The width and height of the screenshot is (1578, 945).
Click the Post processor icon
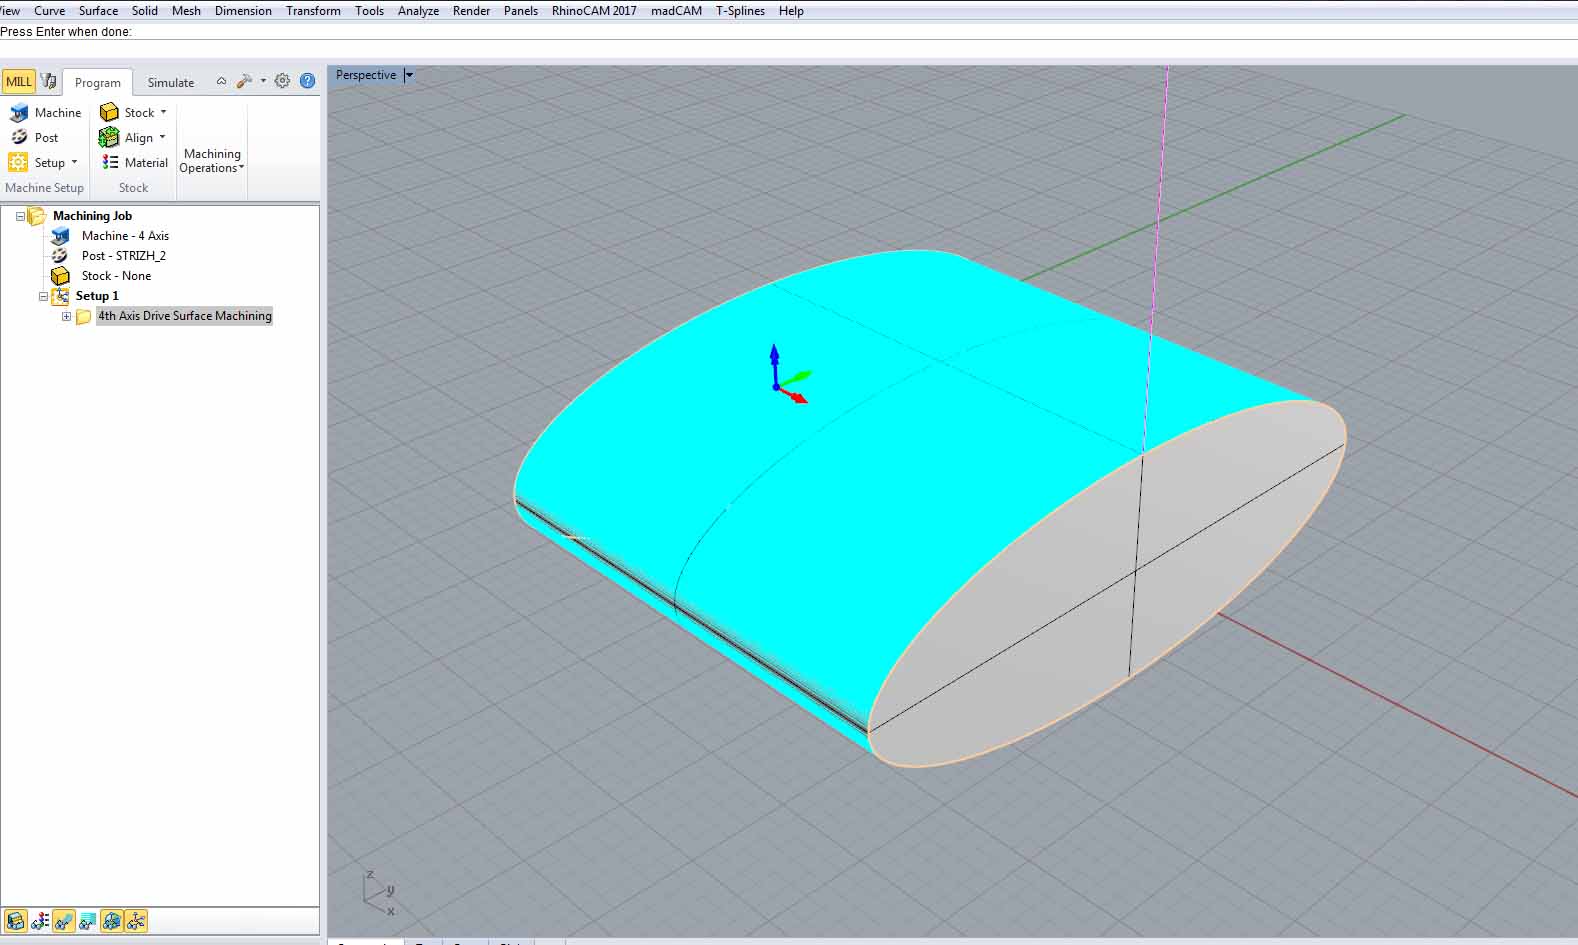(19, 138)
